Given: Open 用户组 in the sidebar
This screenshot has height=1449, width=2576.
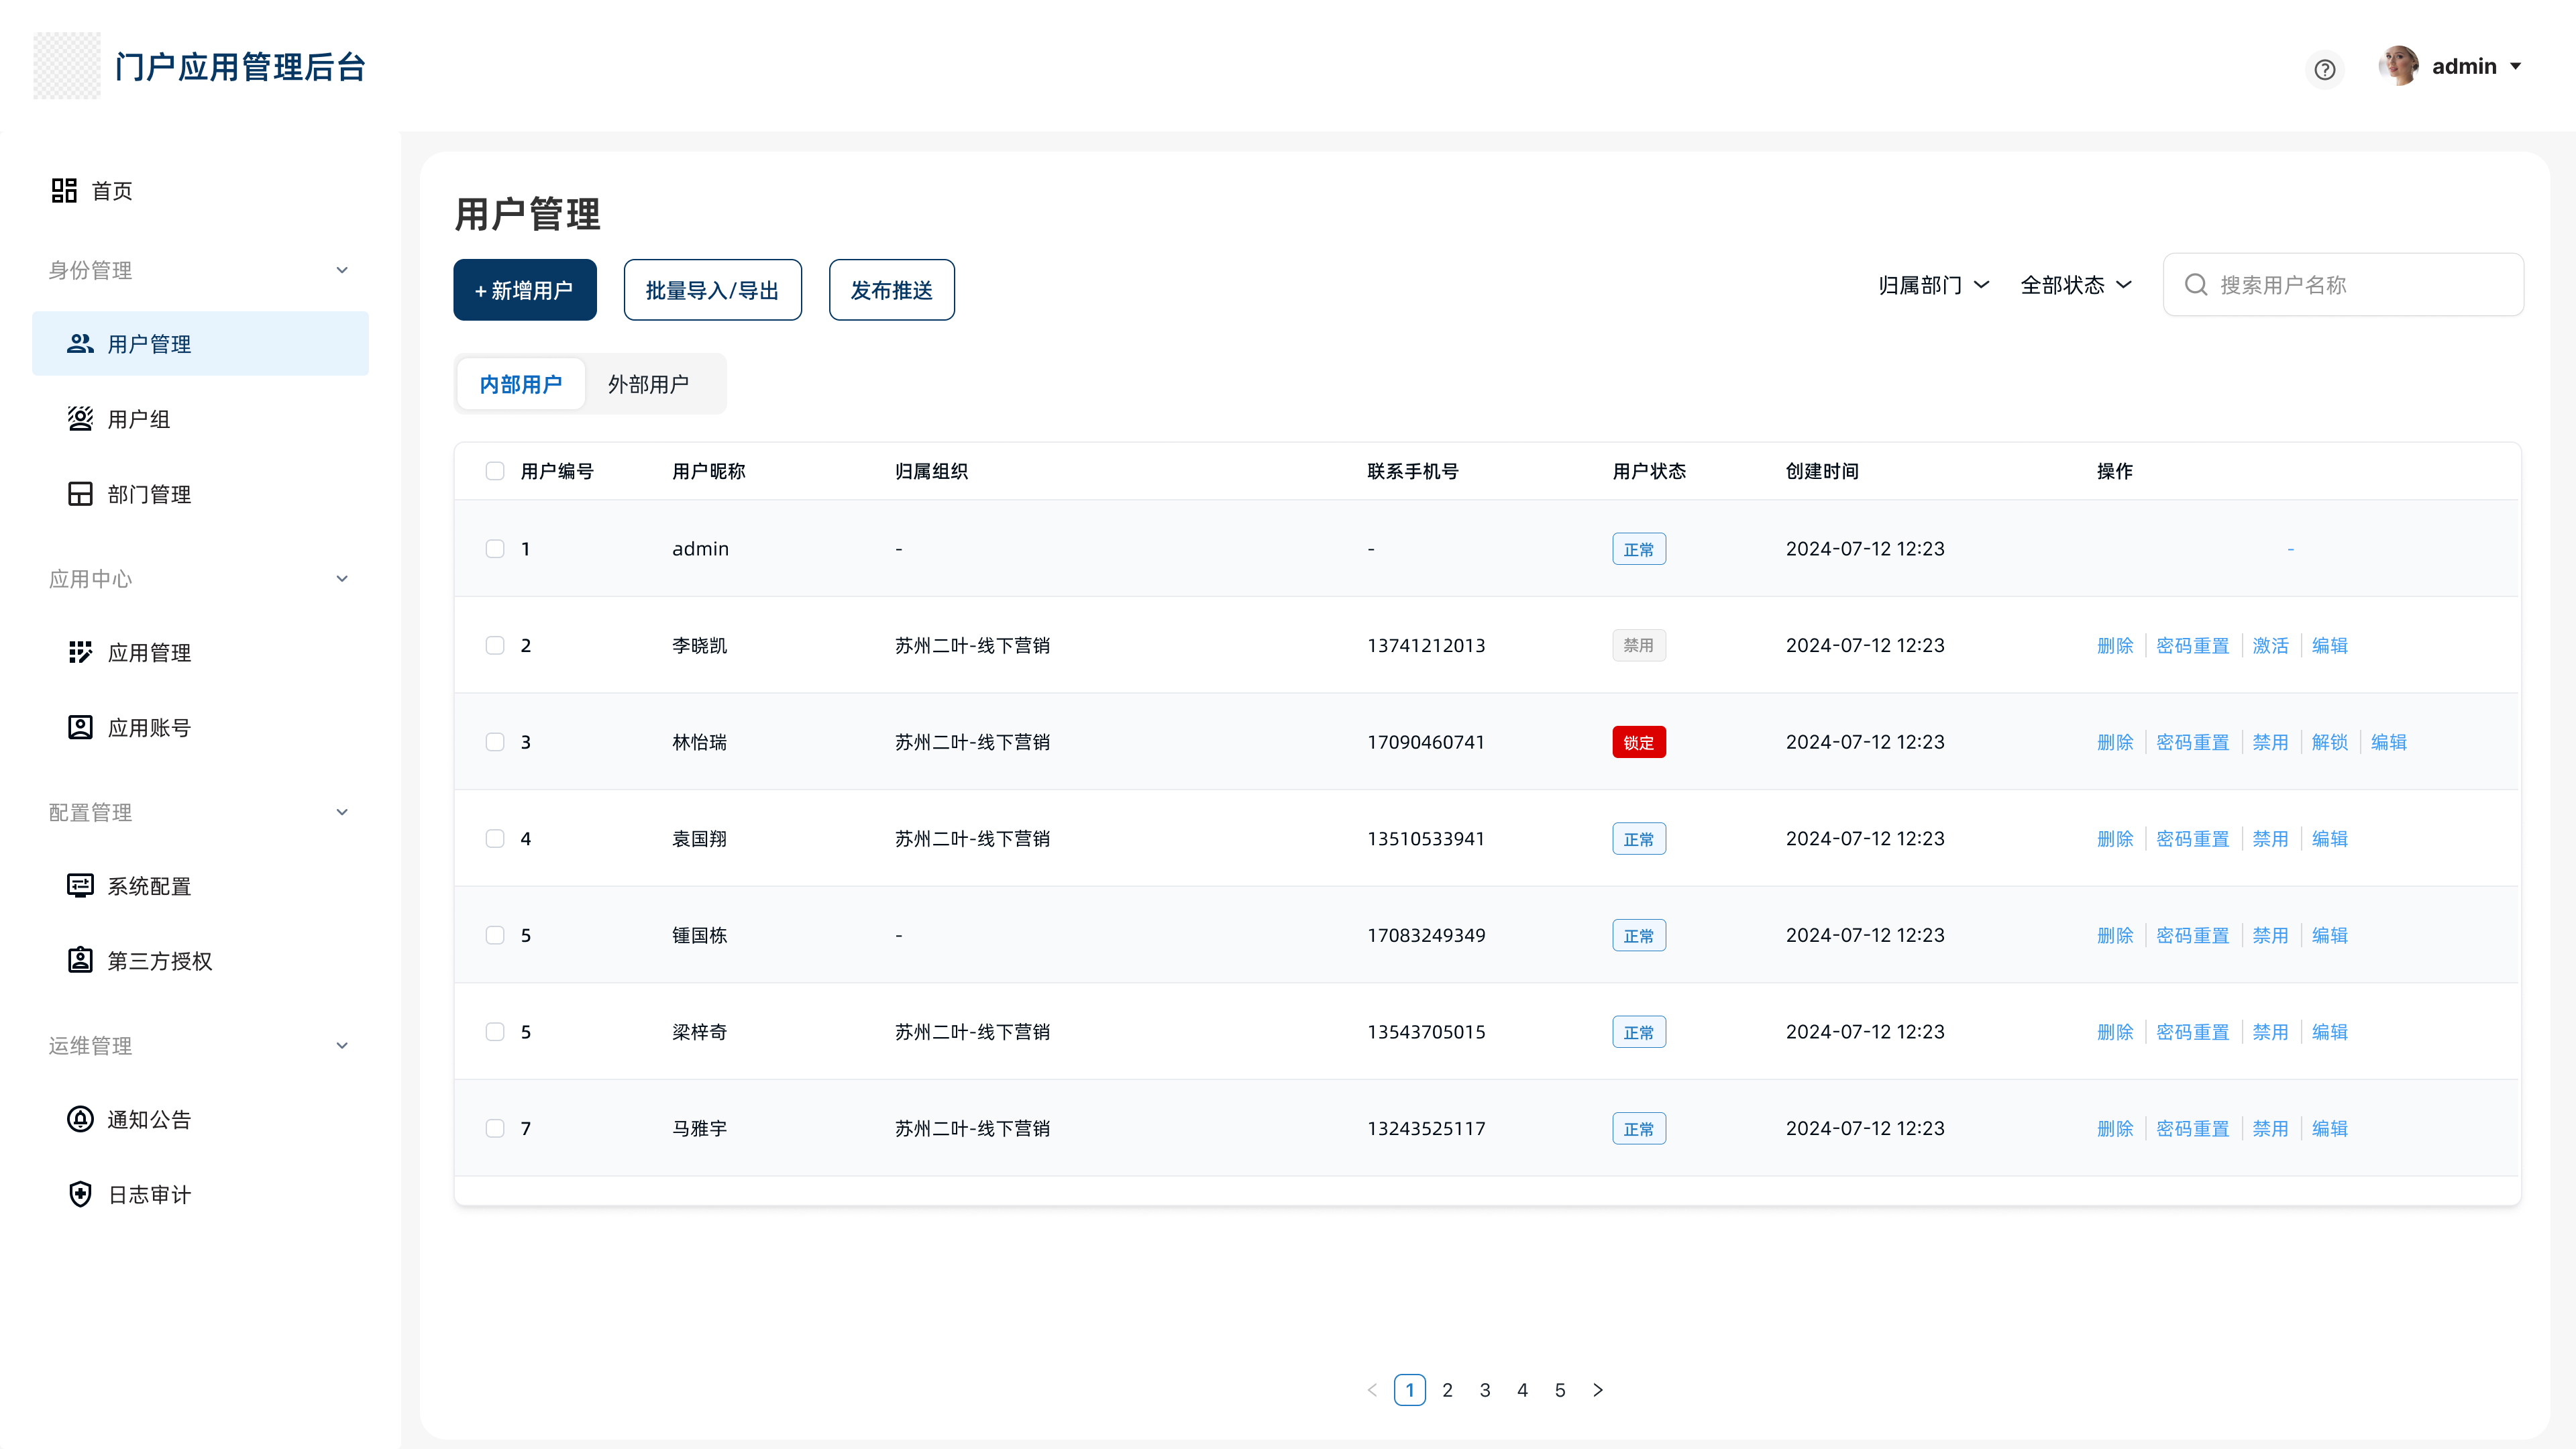Looking at the screenshot, I should [139, 419].
